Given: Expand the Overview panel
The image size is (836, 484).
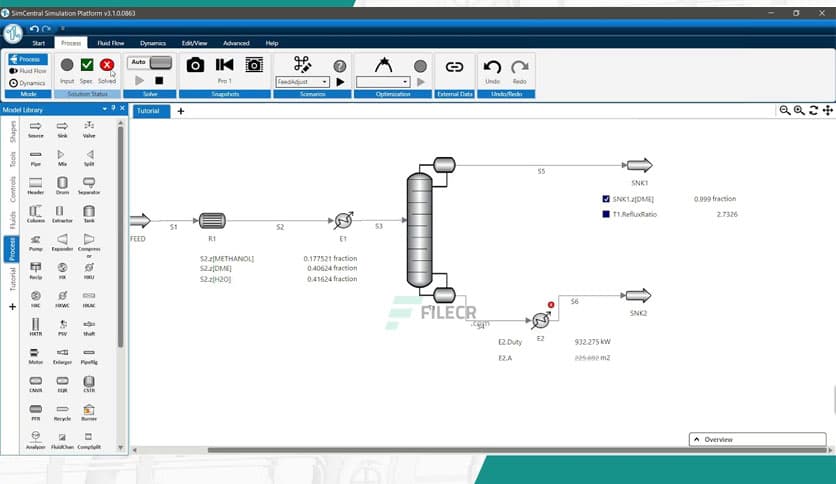Looking at the screenshot, I should tap(757, 439).
